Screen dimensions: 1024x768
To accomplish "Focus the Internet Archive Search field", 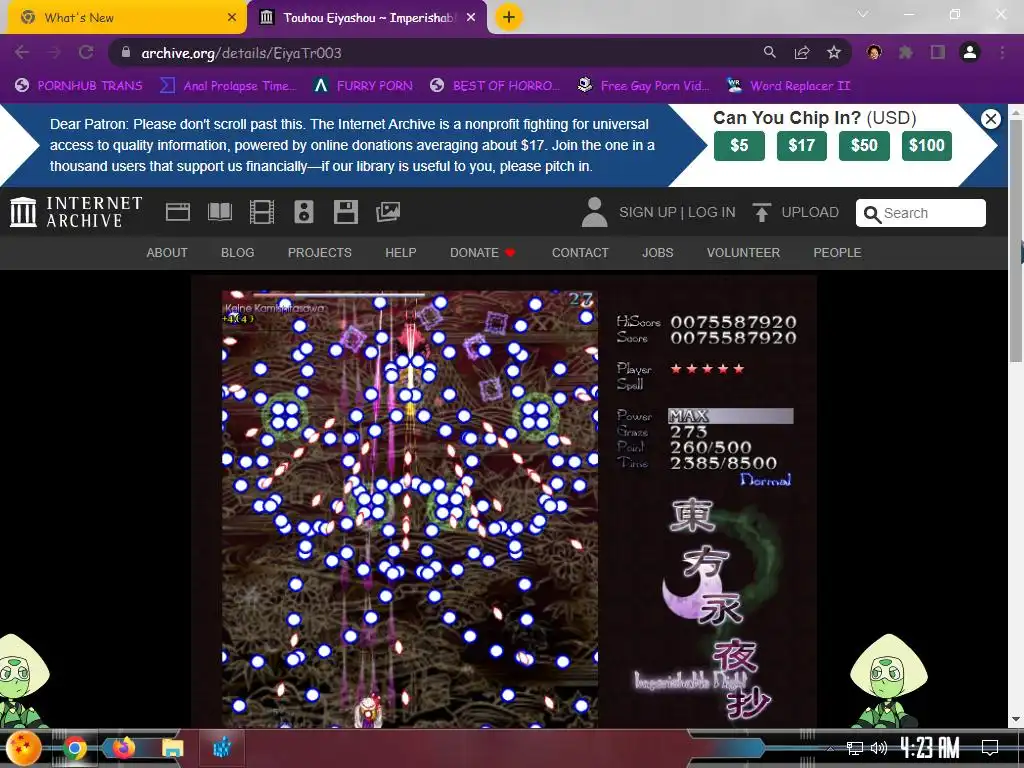I will [x=921, y=213].
